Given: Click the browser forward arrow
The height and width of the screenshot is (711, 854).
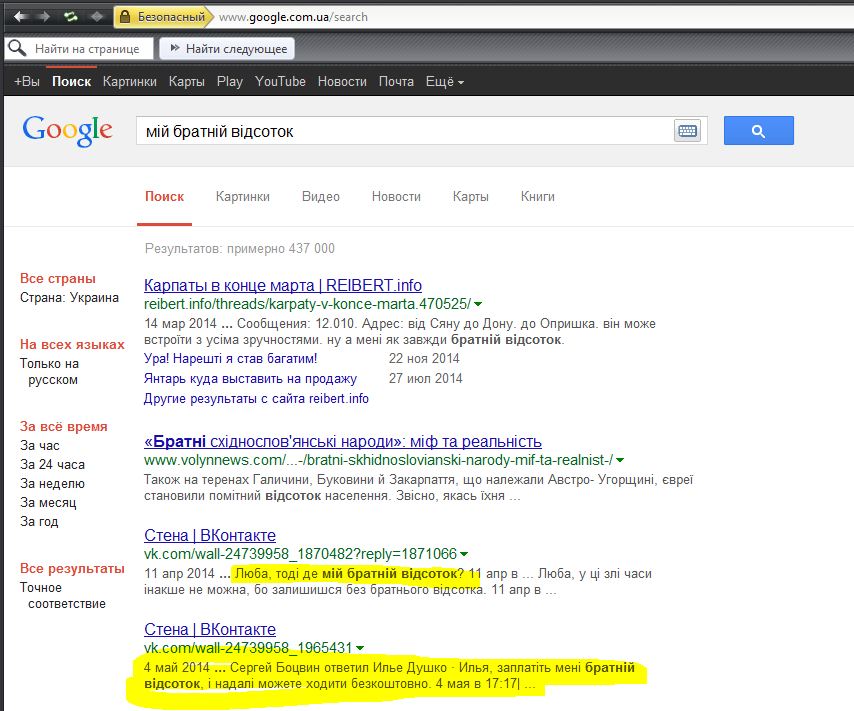Looking at the screenshot, I should 44,17.
